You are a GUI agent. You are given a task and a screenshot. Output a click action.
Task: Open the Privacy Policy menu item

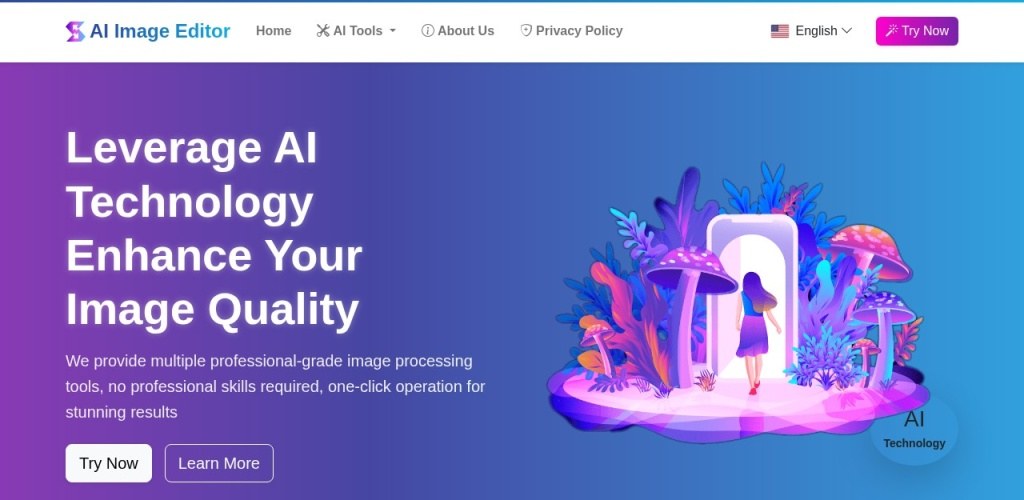(571, 31)
